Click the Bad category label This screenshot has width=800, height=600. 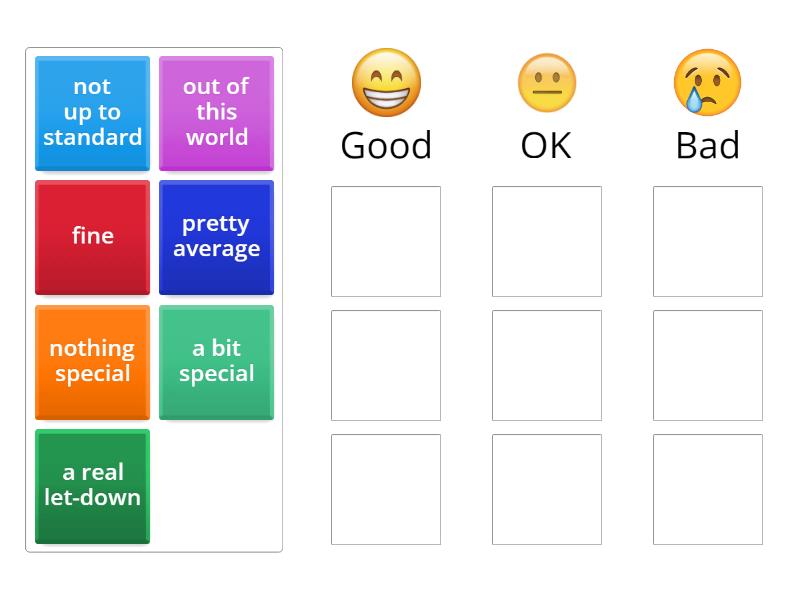pos(708,146)
